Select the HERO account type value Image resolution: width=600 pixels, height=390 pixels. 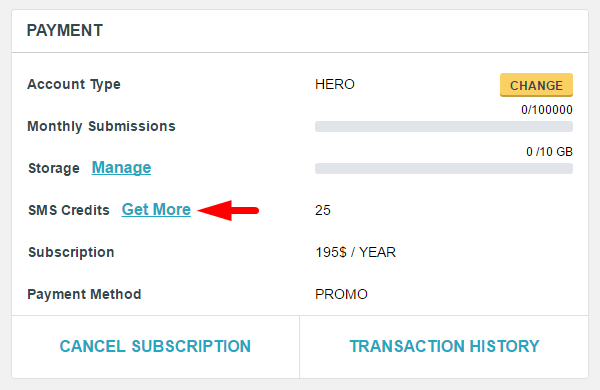[335, 84]
